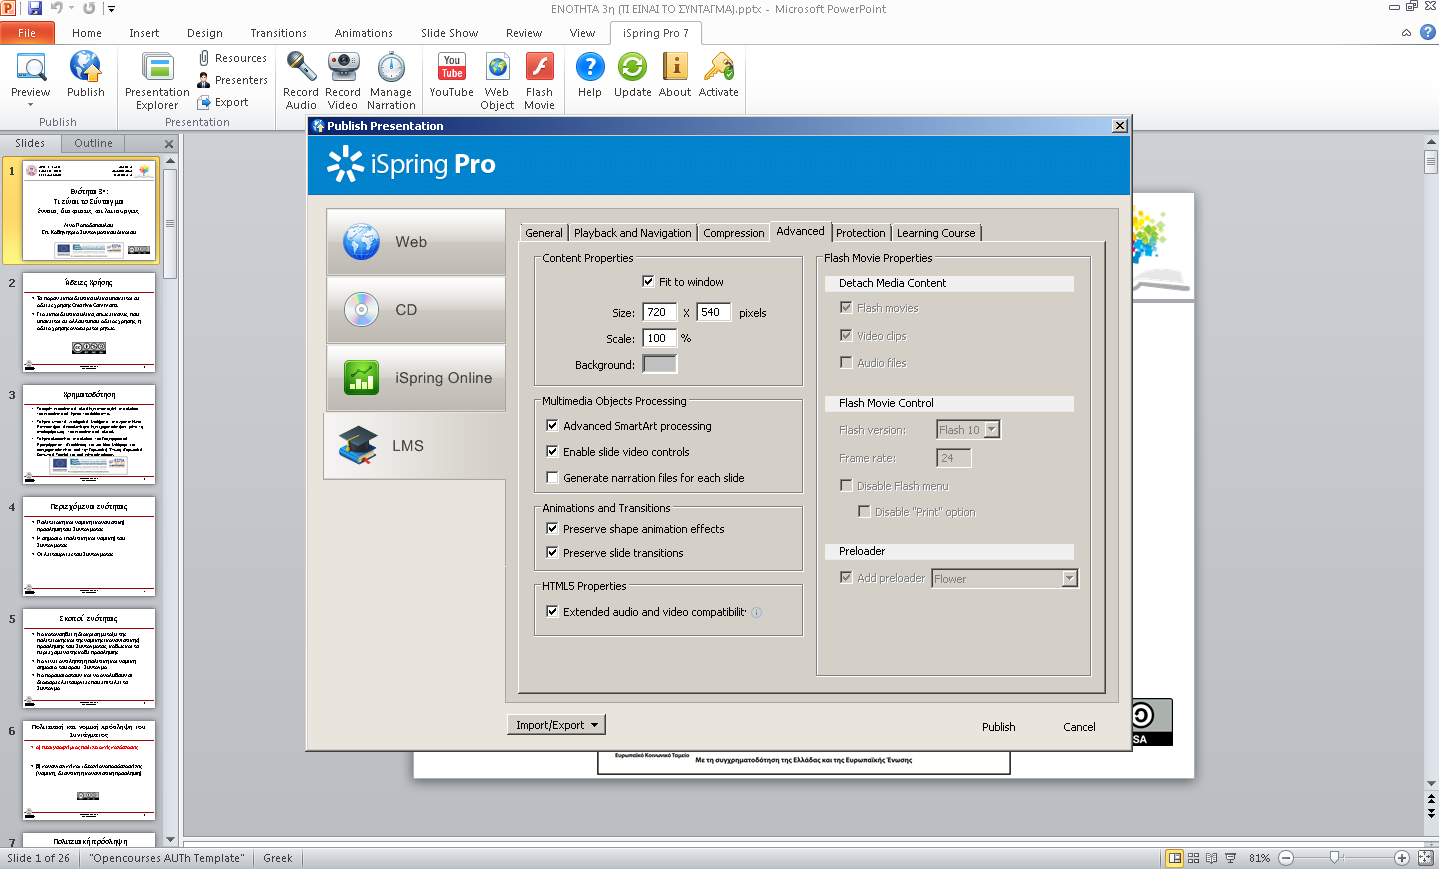1439x869 pixels.
Task: Customize Quick Access Toolbar dropdown
Action: pyautogui.click(x=111, y=9)
